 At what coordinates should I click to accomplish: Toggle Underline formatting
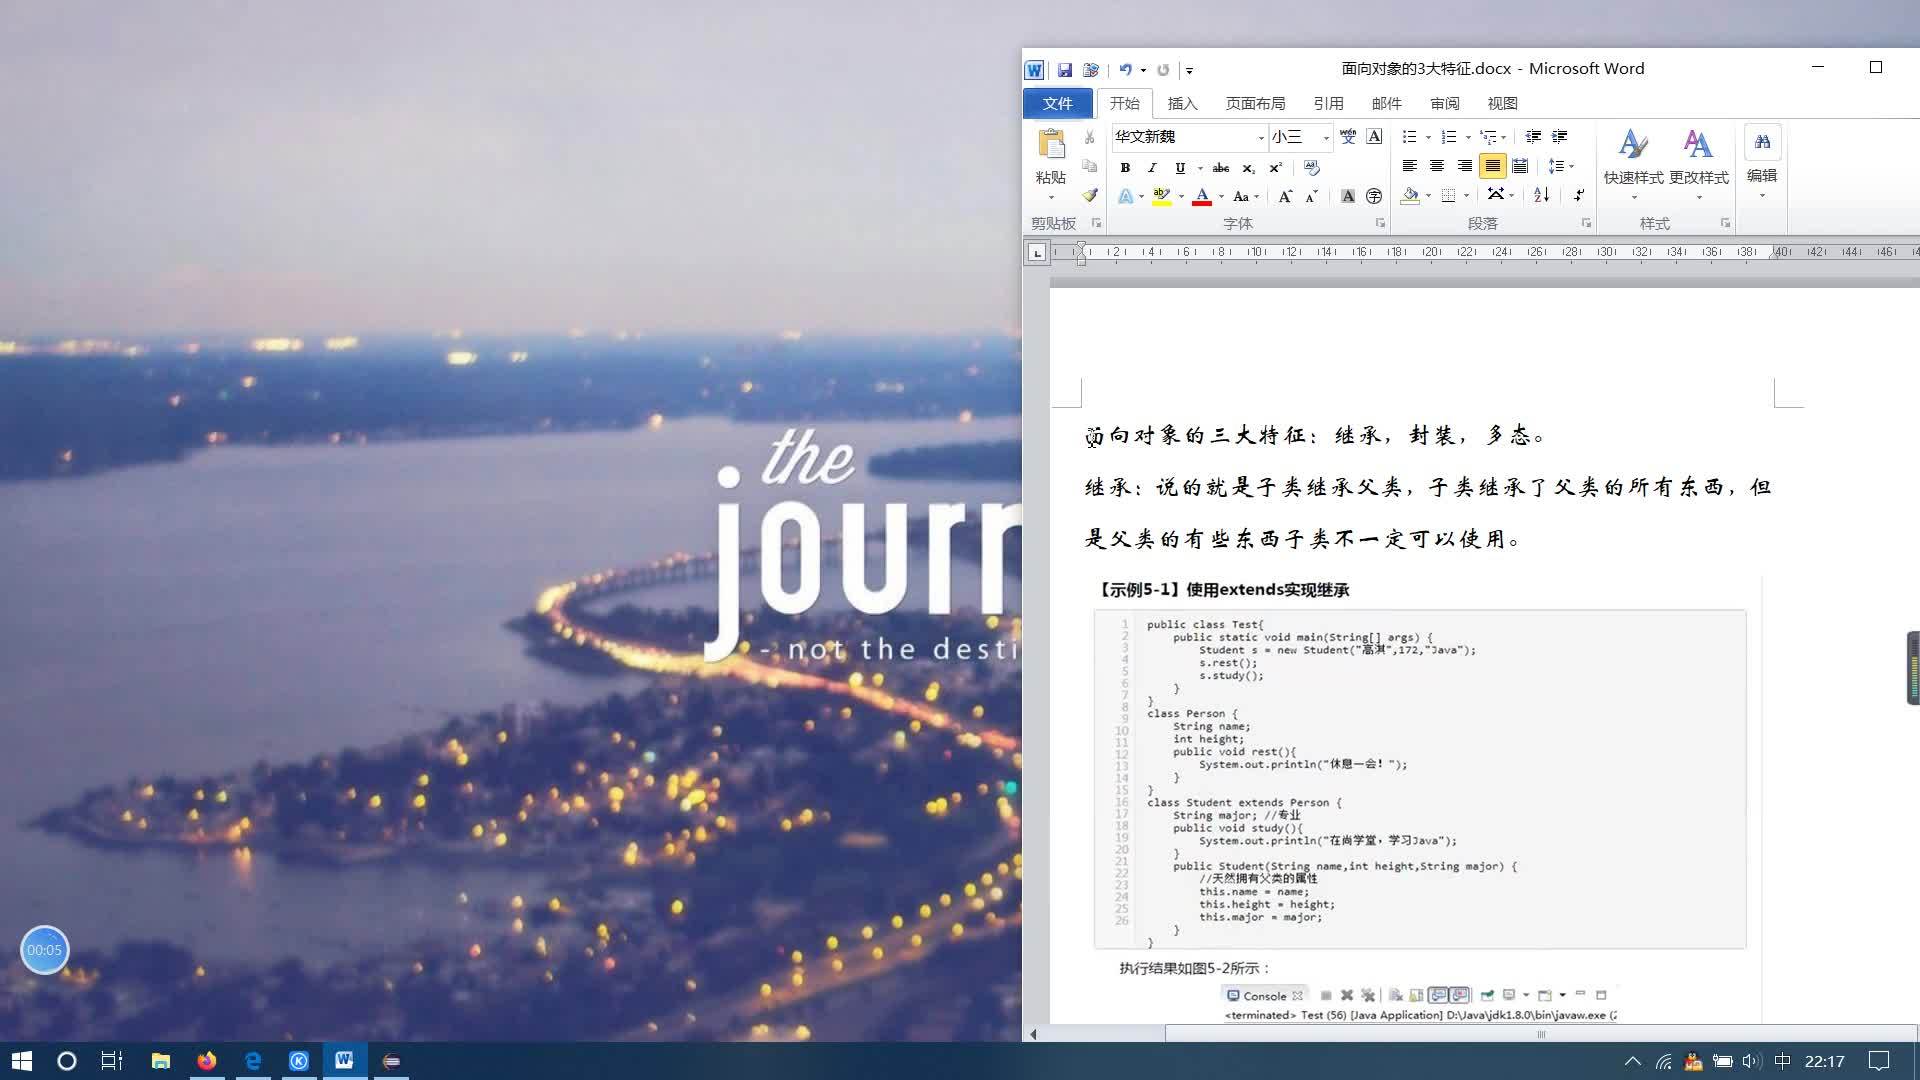pyautogui.click(x=1180, y=168)
